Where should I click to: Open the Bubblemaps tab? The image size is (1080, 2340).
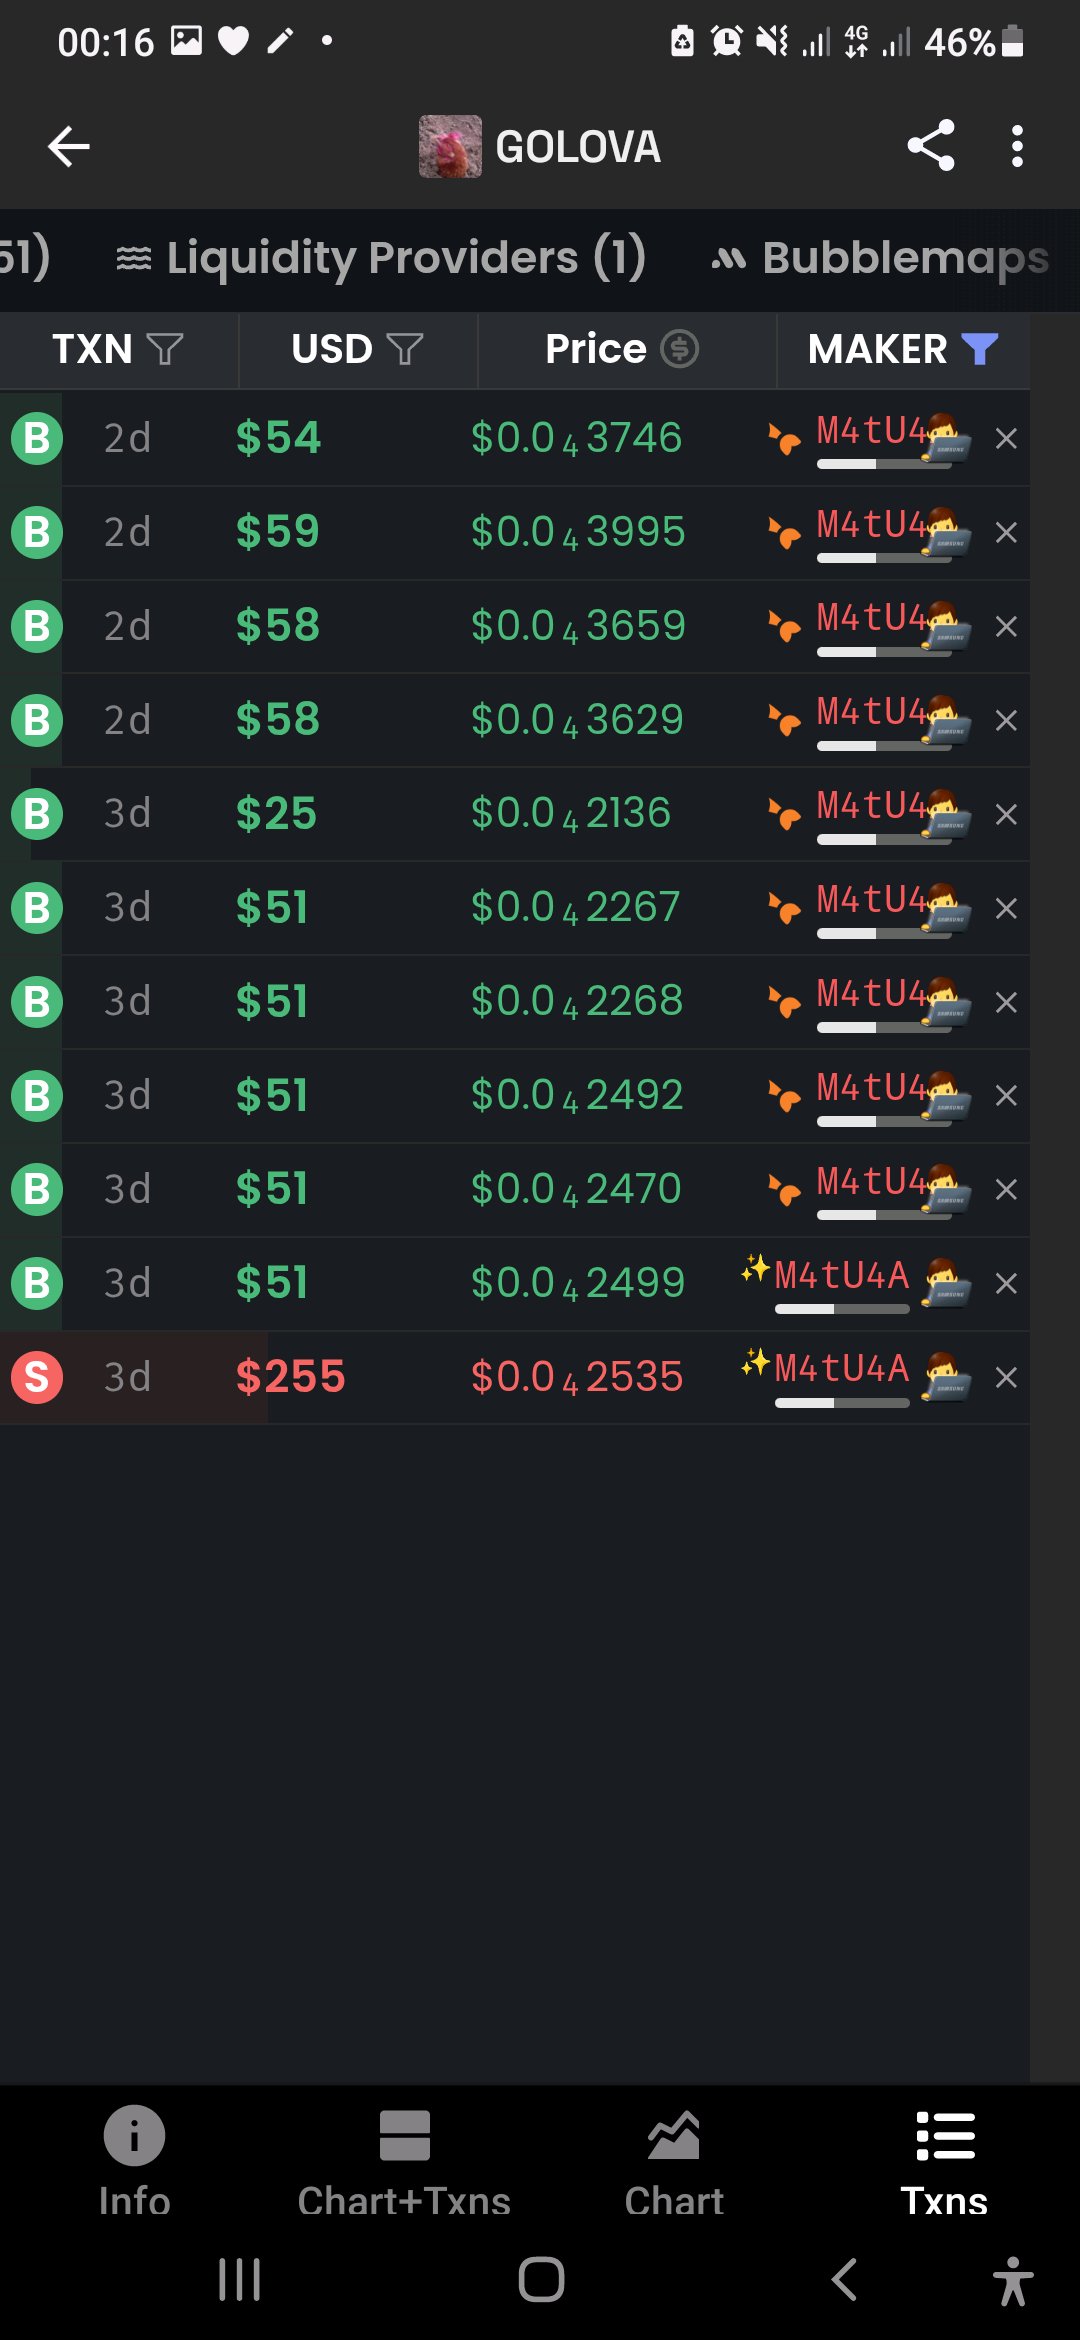point(880,258)
